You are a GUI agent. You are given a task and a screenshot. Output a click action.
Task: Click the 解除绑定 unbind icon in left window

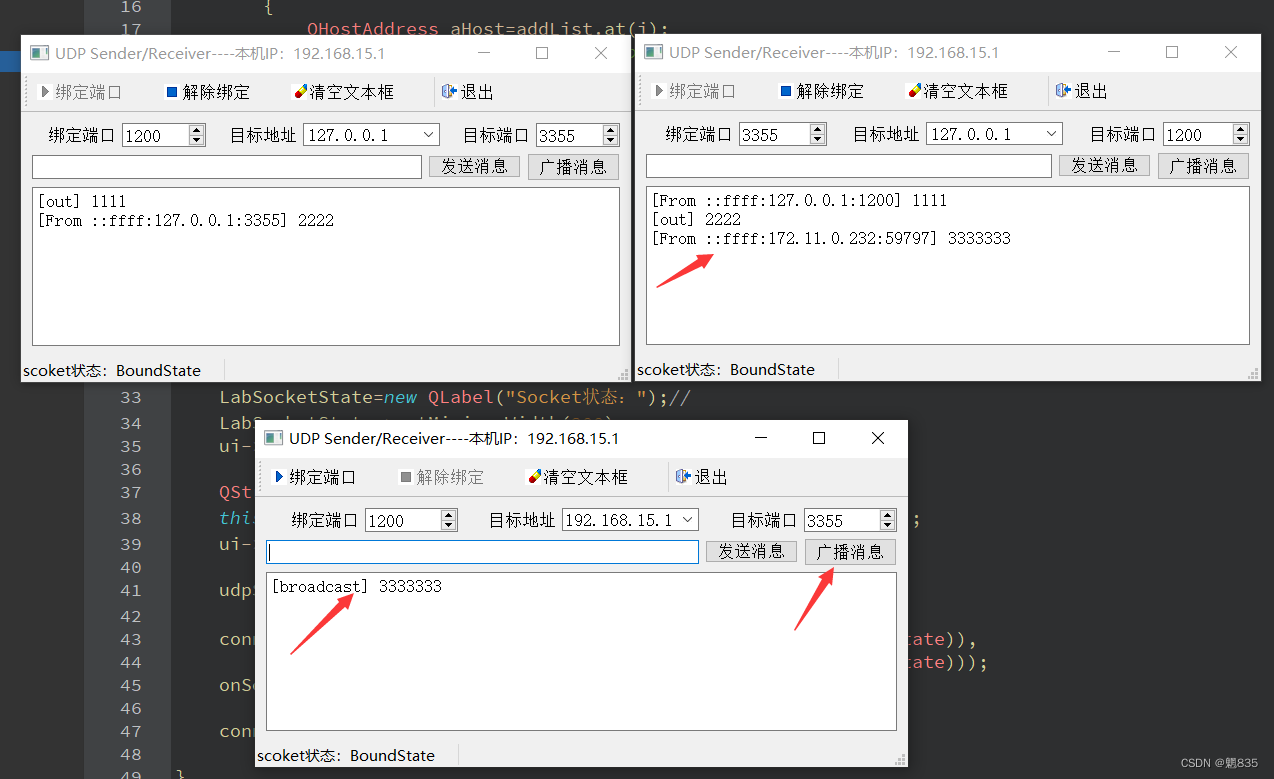point(172,91)
